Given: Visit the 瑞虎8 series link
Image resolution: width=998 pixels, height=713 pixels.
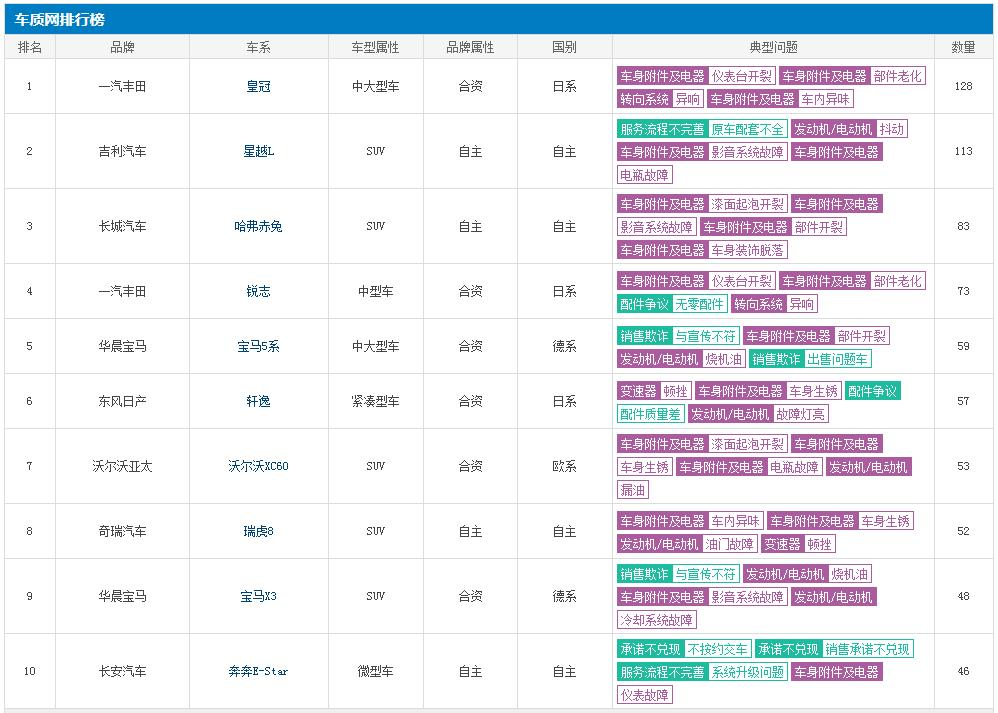Looking at the screenshot, I should (x=258, y=531).
